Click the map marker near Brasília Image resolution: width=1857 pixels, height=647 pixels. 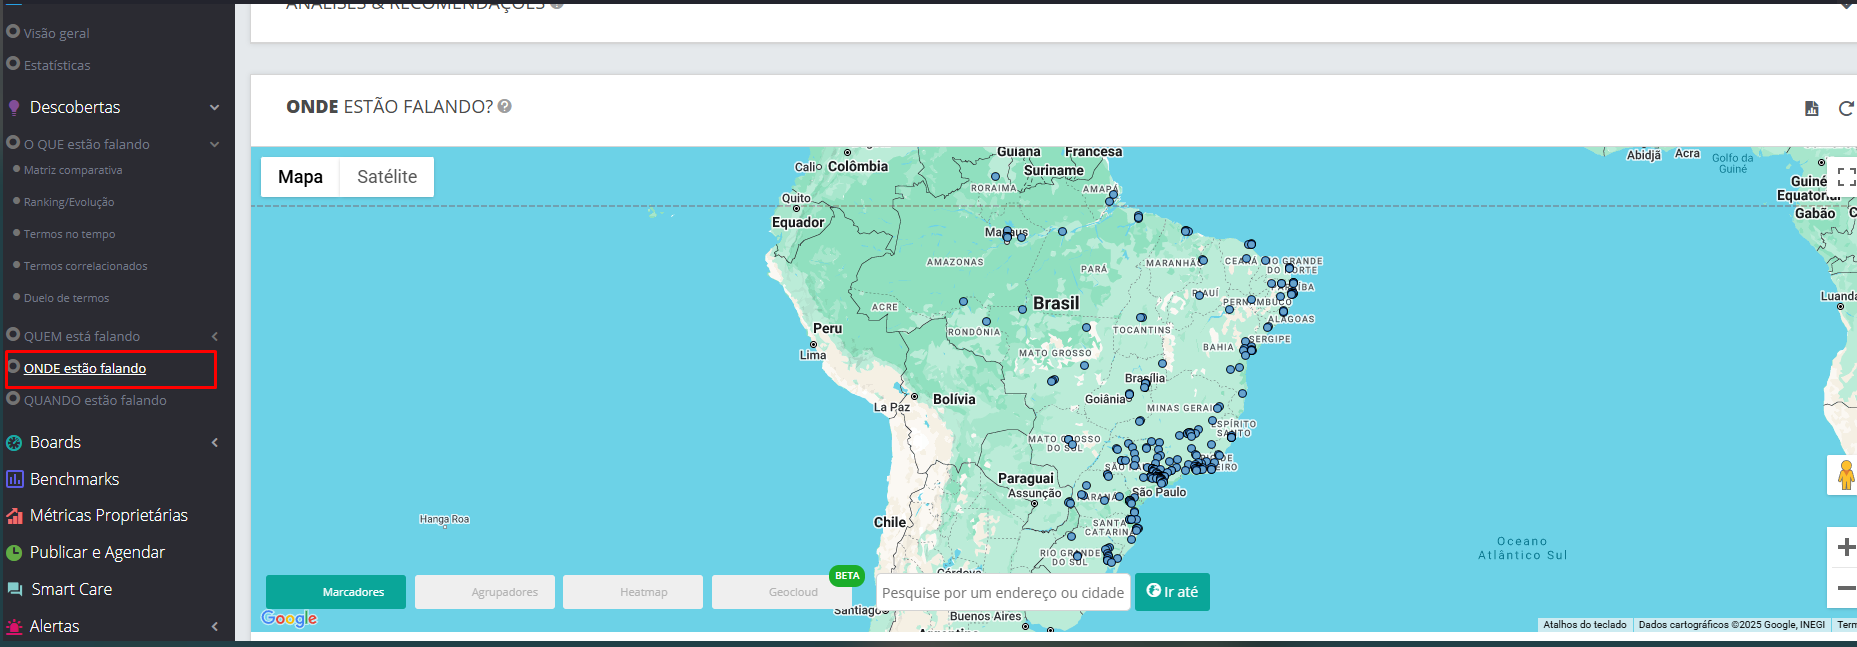(1145, 385)
